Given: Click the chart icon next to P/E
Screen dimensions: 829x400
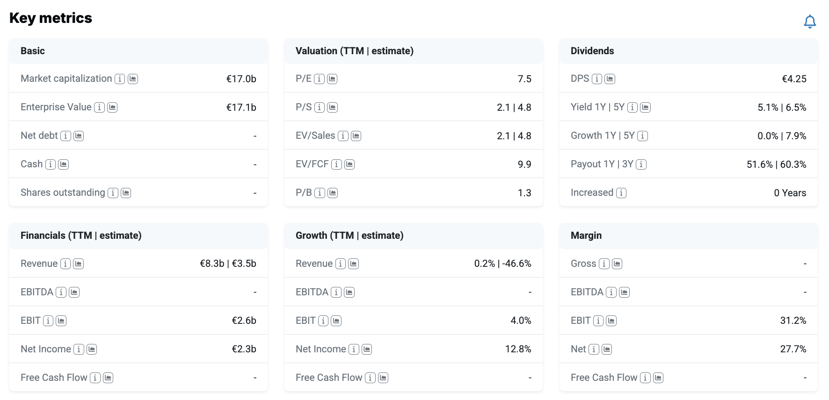Looking at the screenshot, I should tap(332, 79).
